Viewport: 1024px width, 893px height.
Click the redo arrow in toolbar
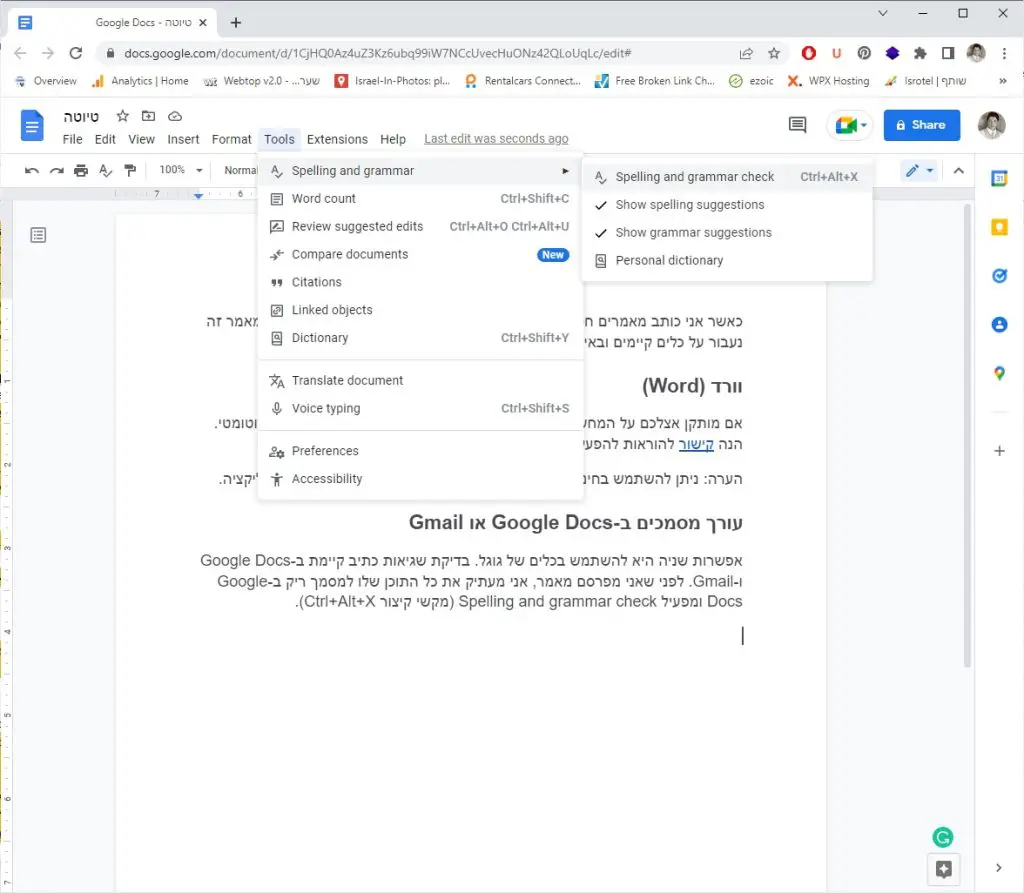pyautogui.click(x=57, y=170)
